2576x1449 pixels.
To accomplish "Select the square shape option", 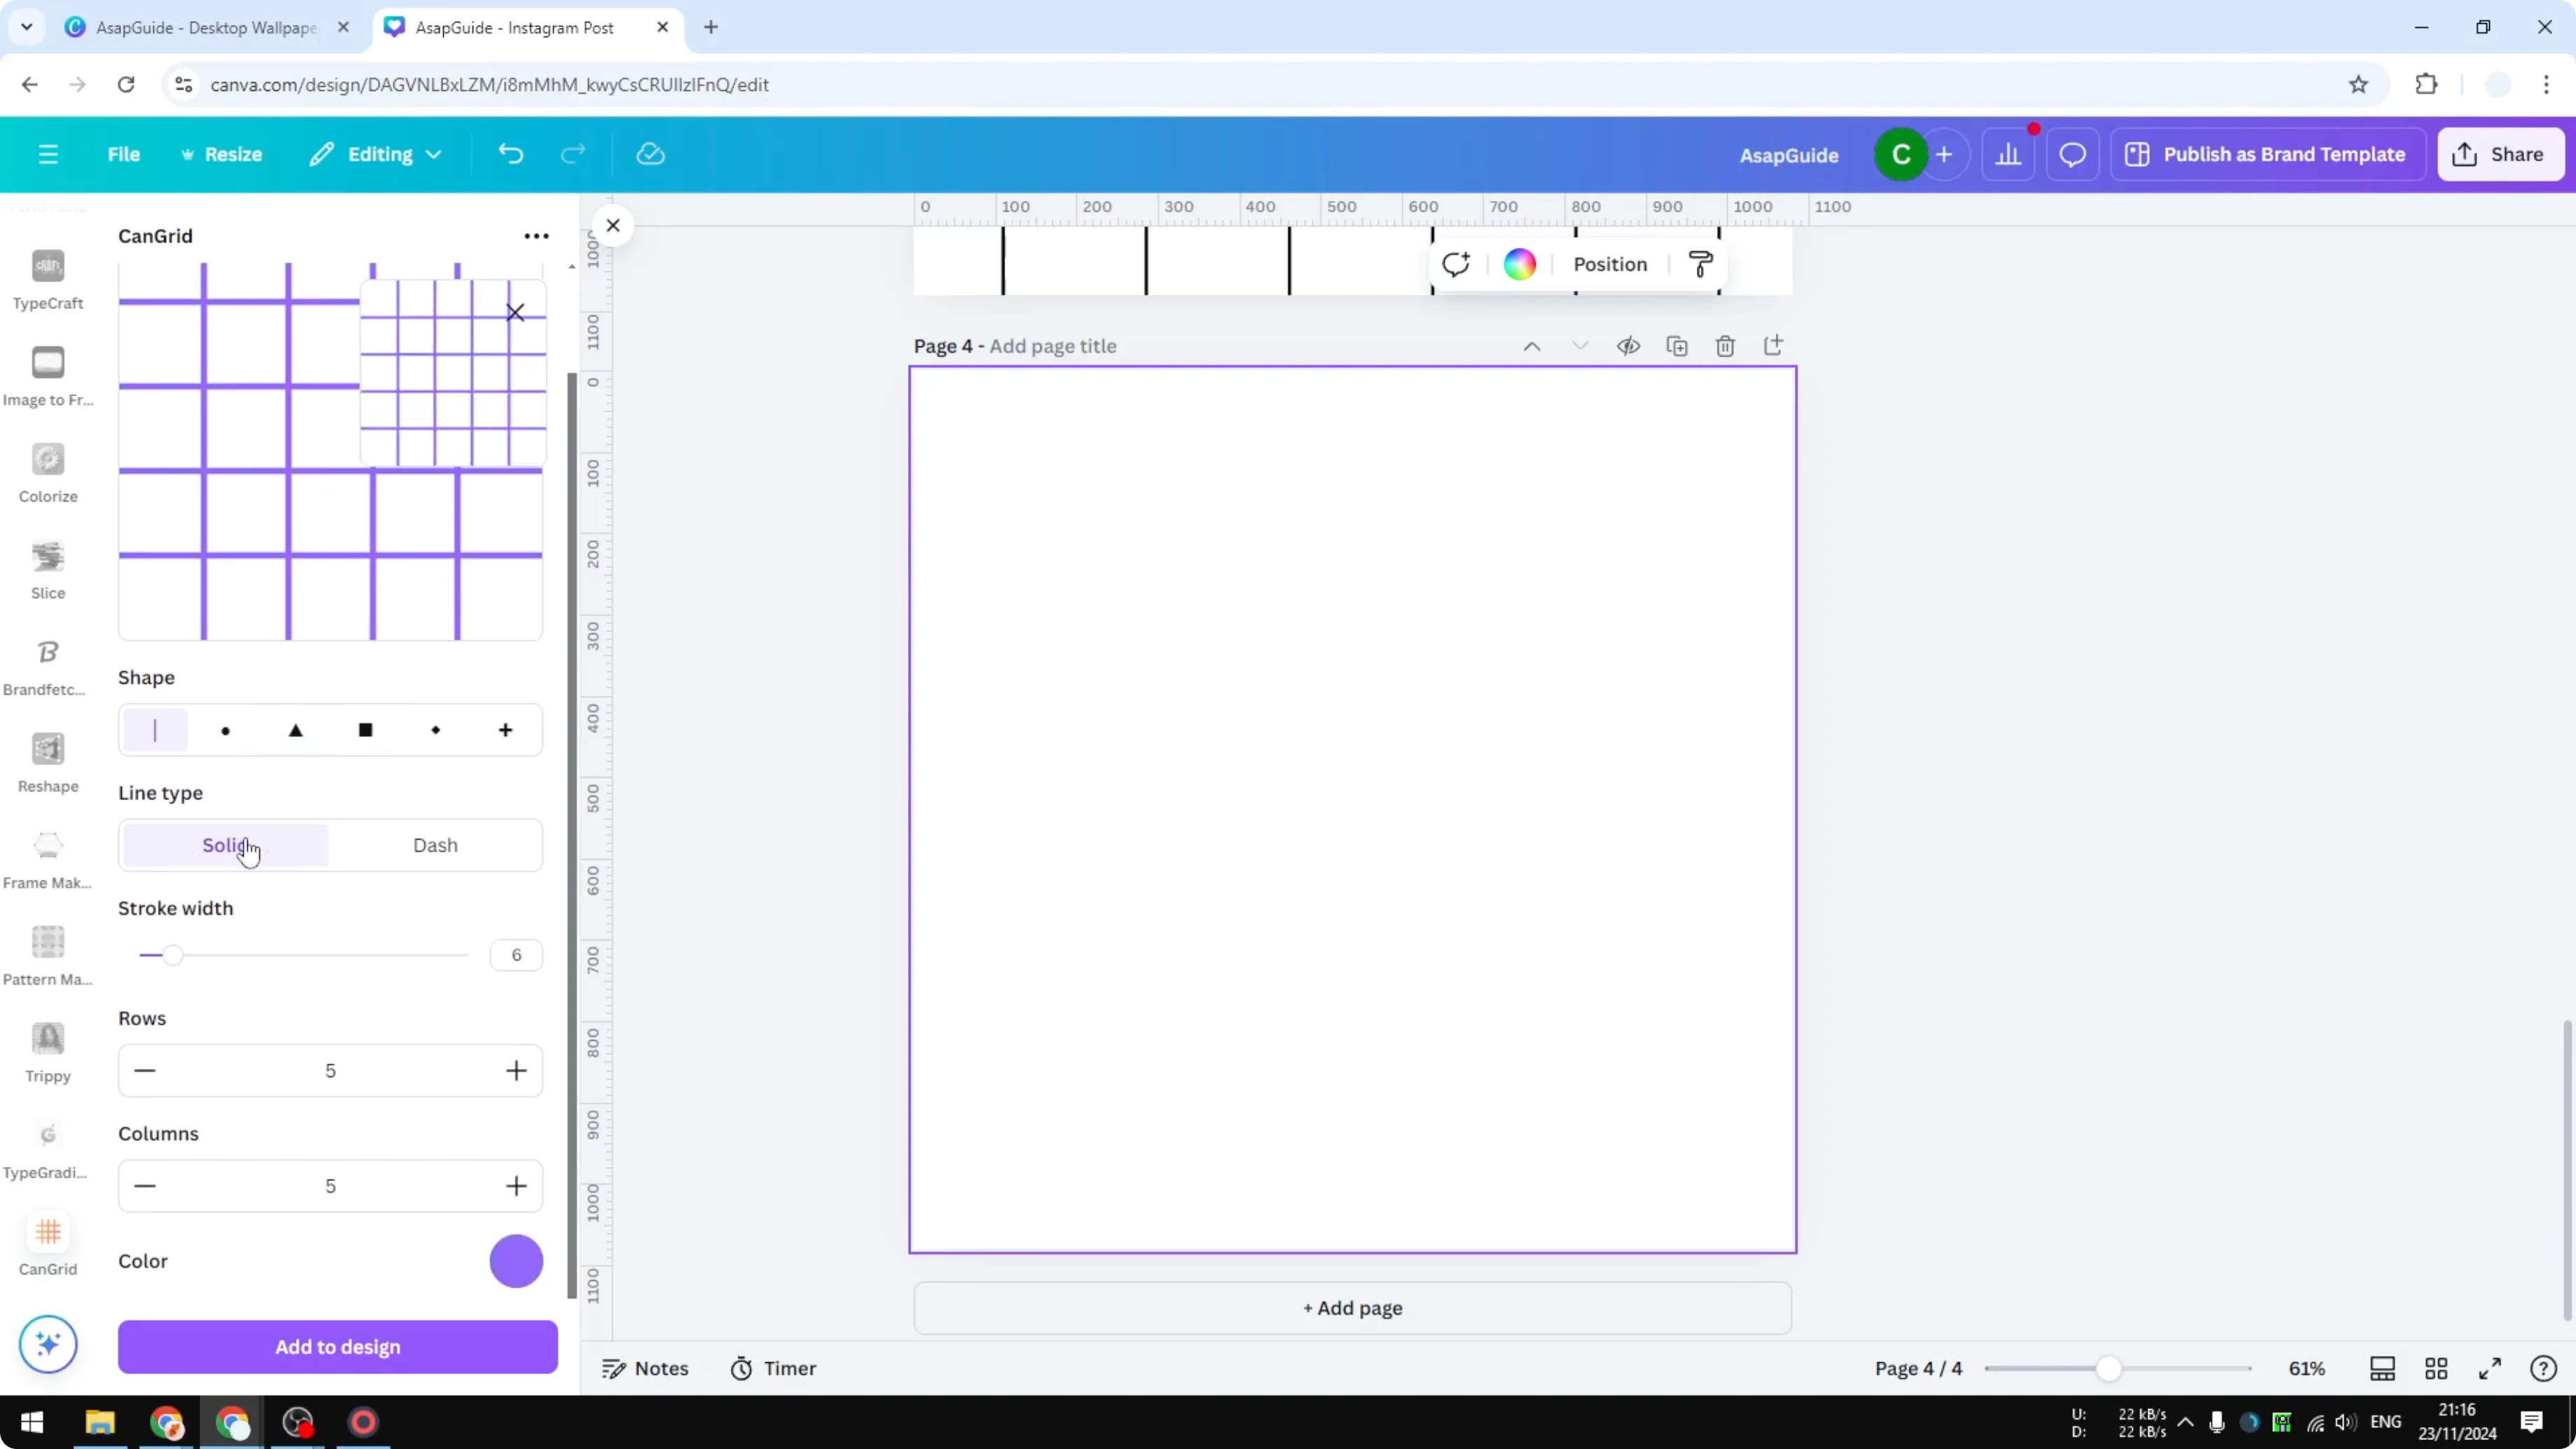I will [365, 730].
